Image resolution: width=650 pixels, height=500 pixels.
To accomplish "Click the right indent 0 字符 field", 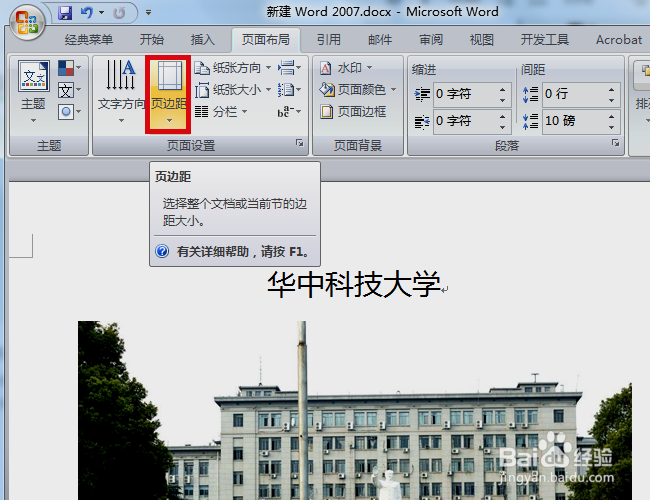I will click(x=465, y=121).
